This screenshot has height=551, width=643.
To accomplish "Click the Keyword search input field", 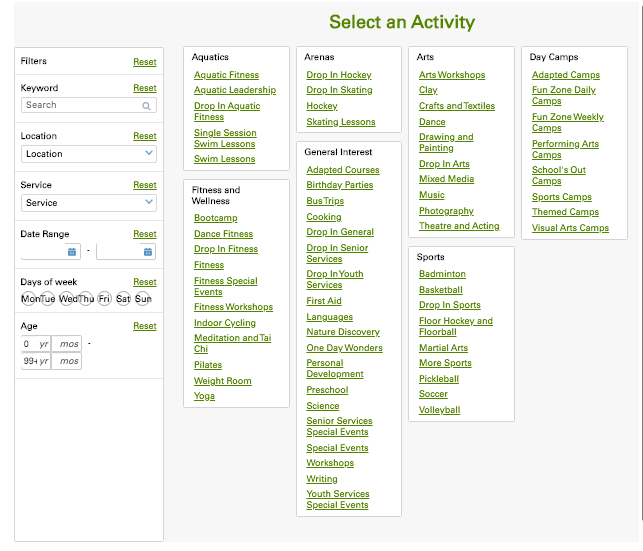I will pos(82,105).
